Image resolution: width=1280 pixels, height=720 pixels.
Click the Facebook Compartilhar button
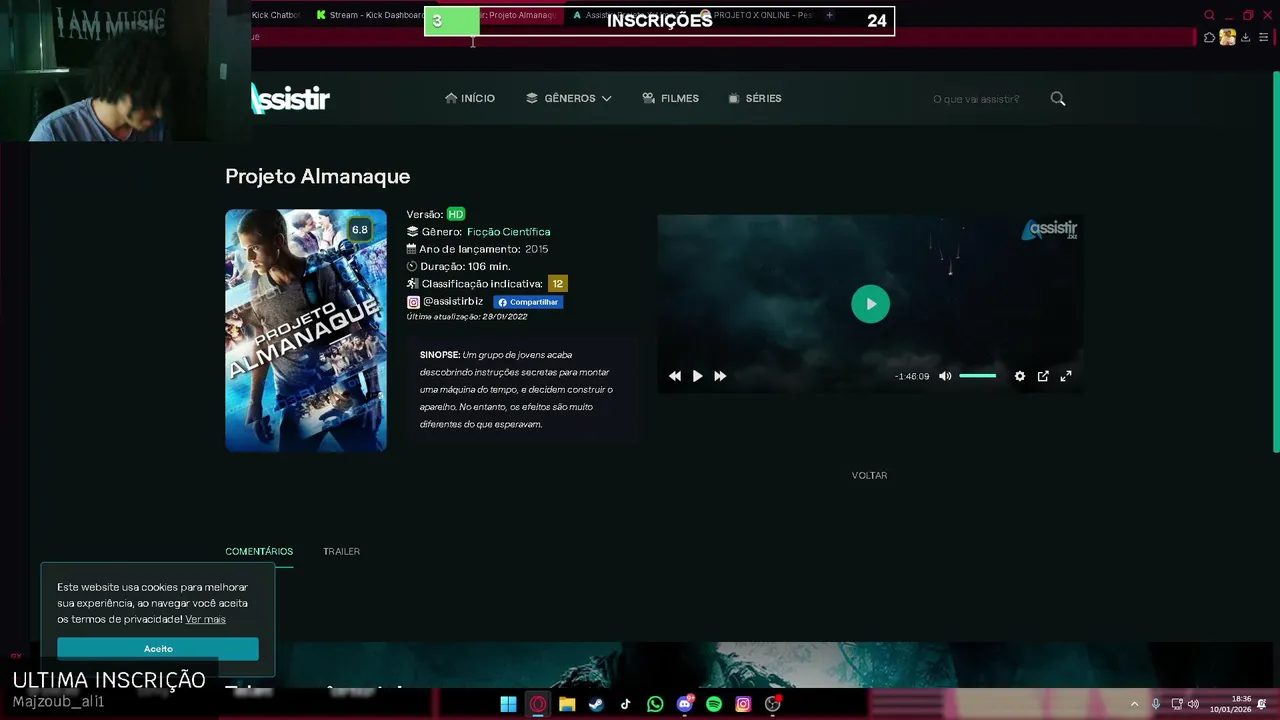pyautogui.click(x=528, y=302)
